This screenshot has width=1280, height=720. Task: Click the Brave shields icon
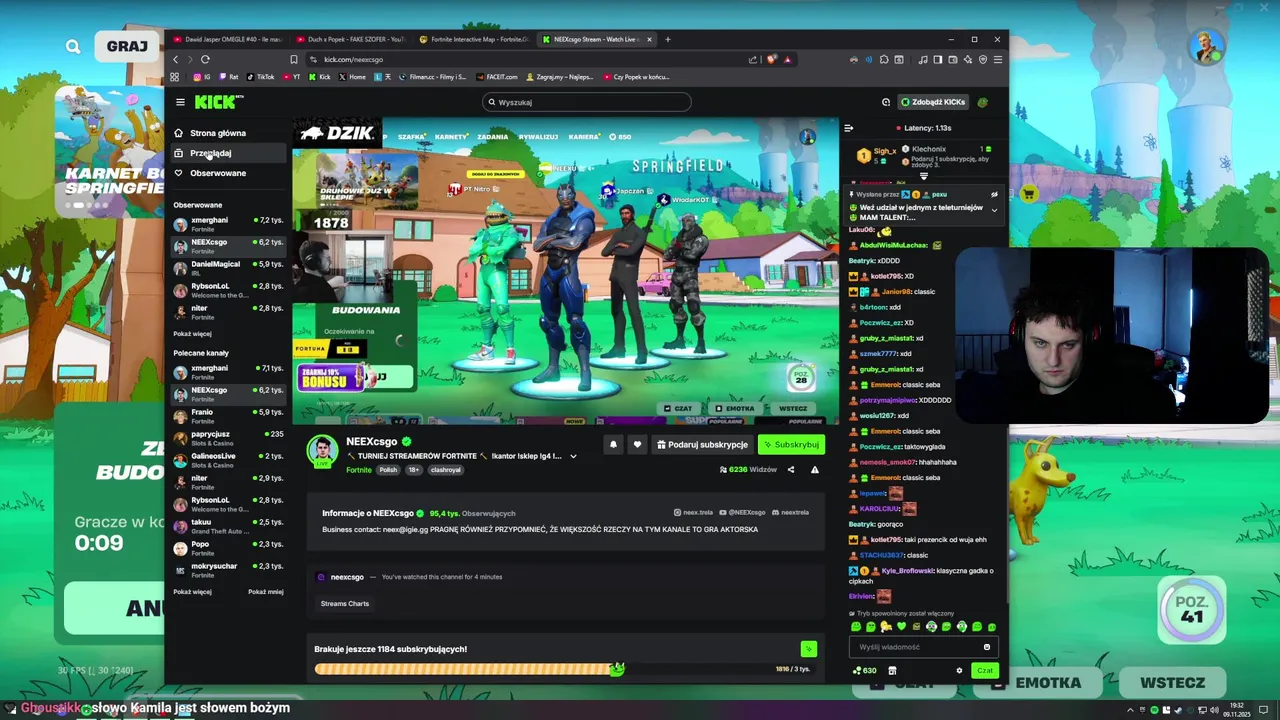tap(772, 59)
